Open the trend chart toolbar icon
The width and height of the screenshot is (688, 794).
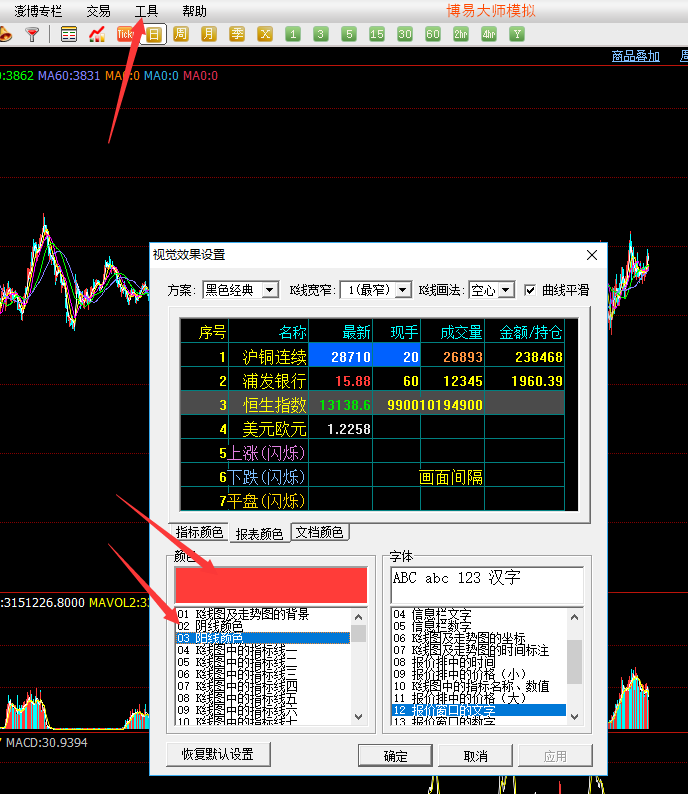(x=97, y=34)
